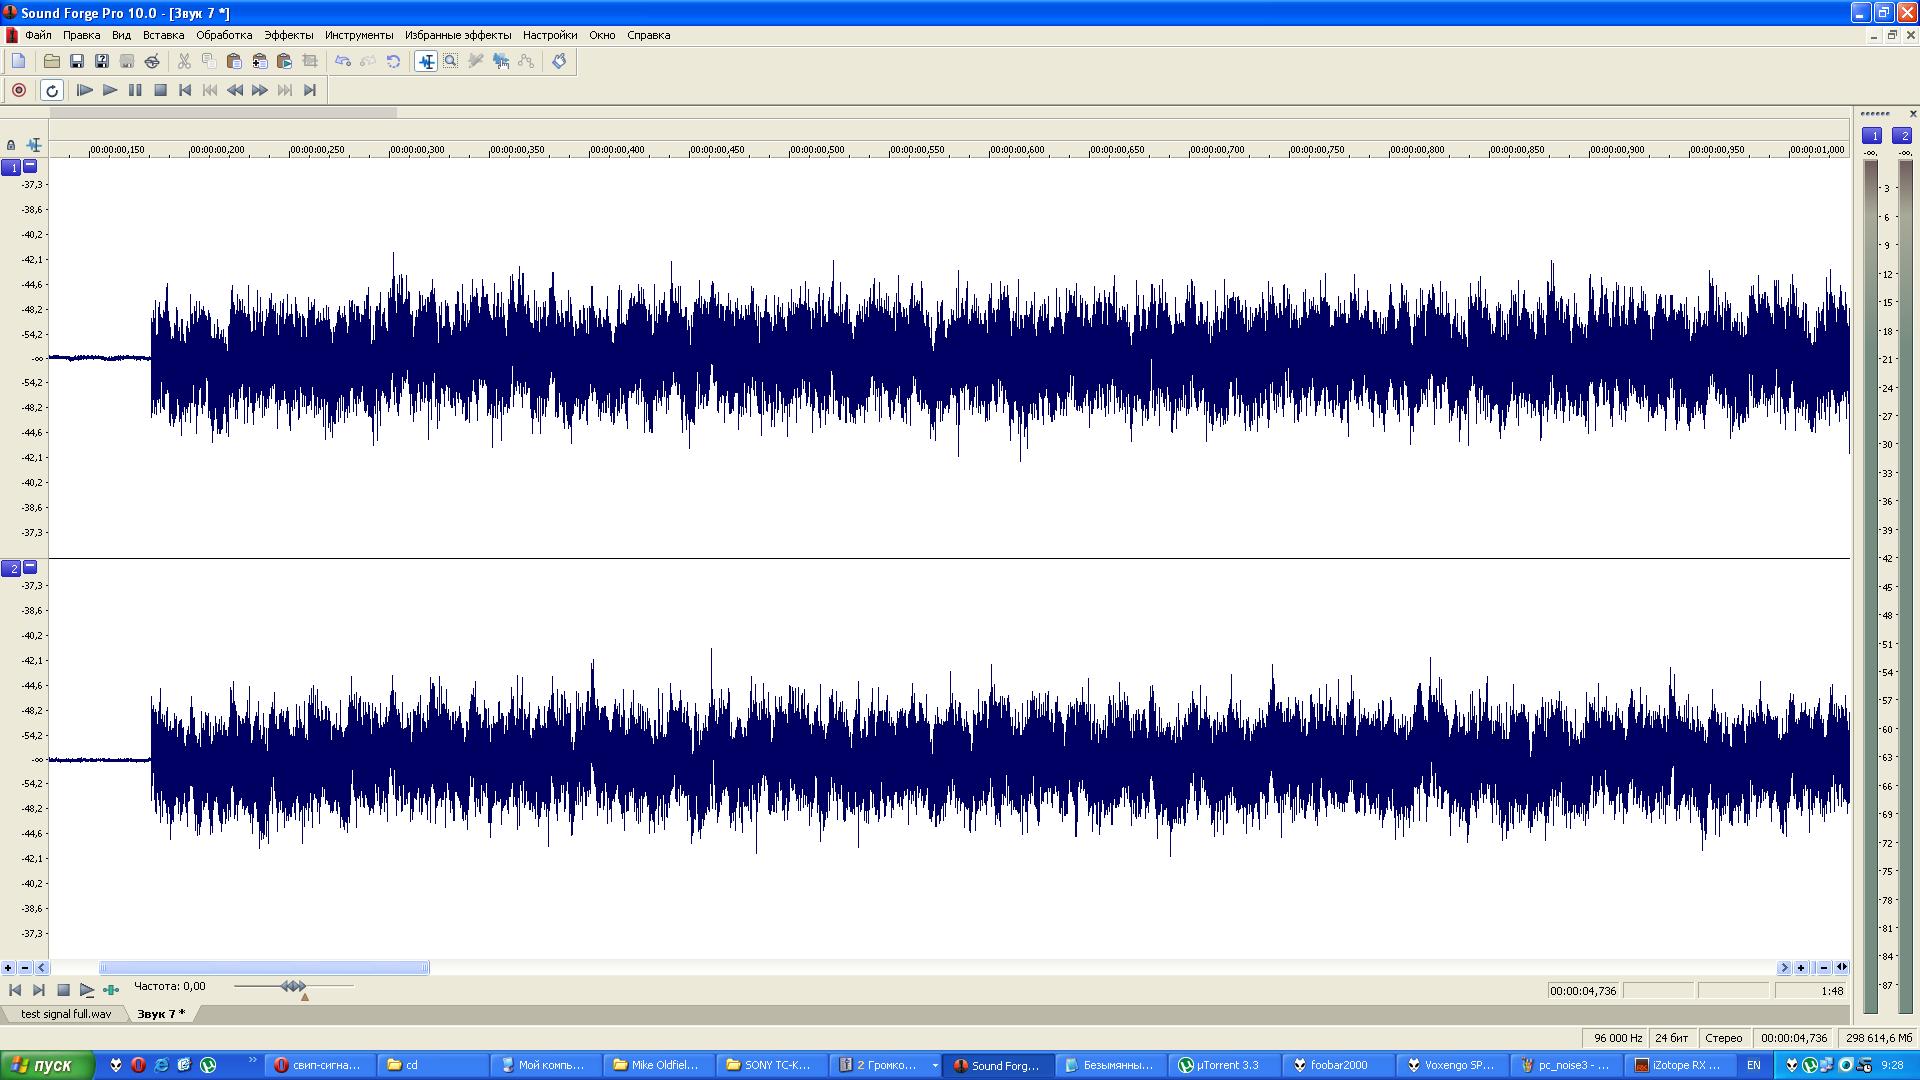Viewport: 1920px width, 1080px height.
Task: Switch to the test signal full.wav tab
Action: point(66,1014)
